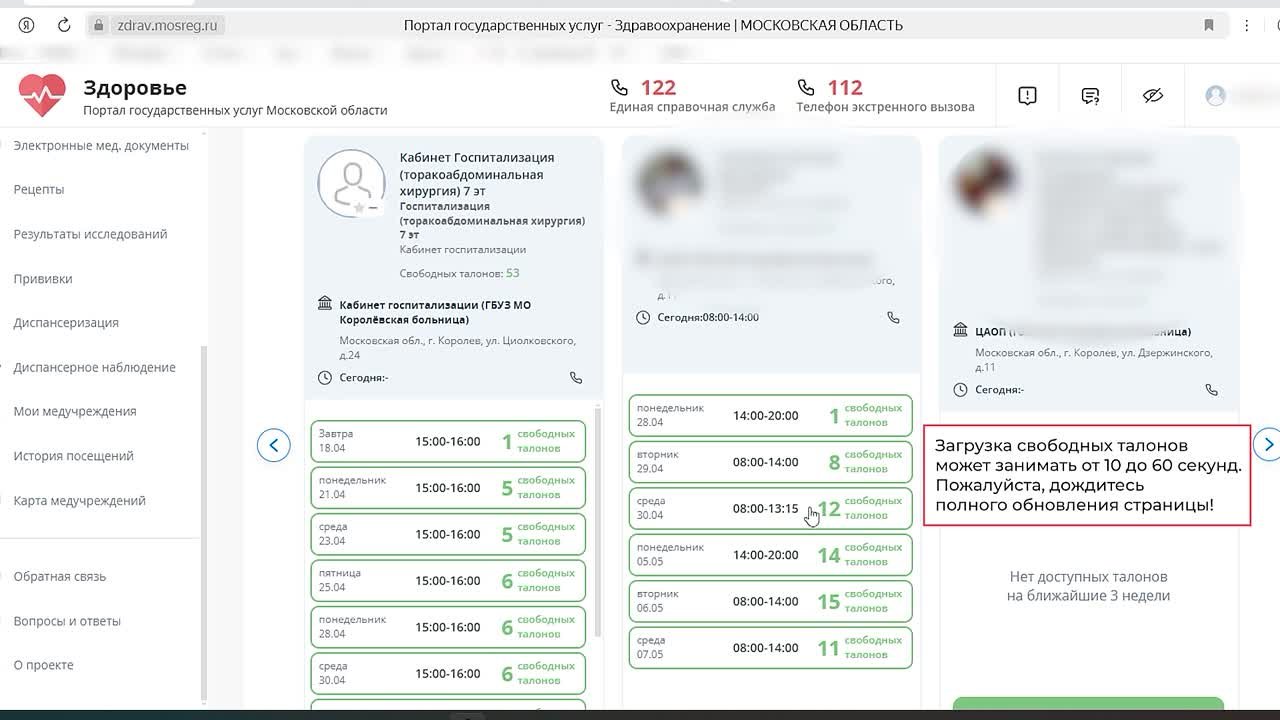Click Свободных талонов: 53 text

click(459, 273)
